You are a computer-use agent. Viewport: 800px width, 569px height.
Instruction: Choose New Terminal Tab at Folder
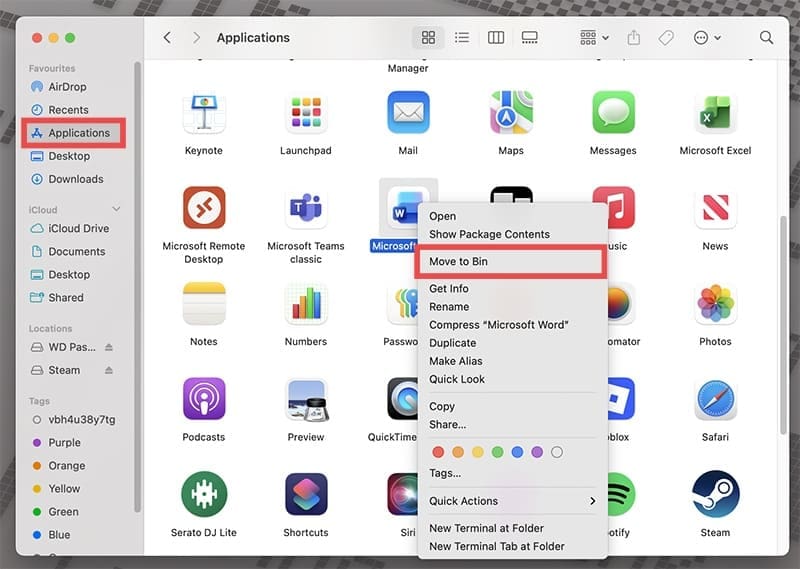512,546
